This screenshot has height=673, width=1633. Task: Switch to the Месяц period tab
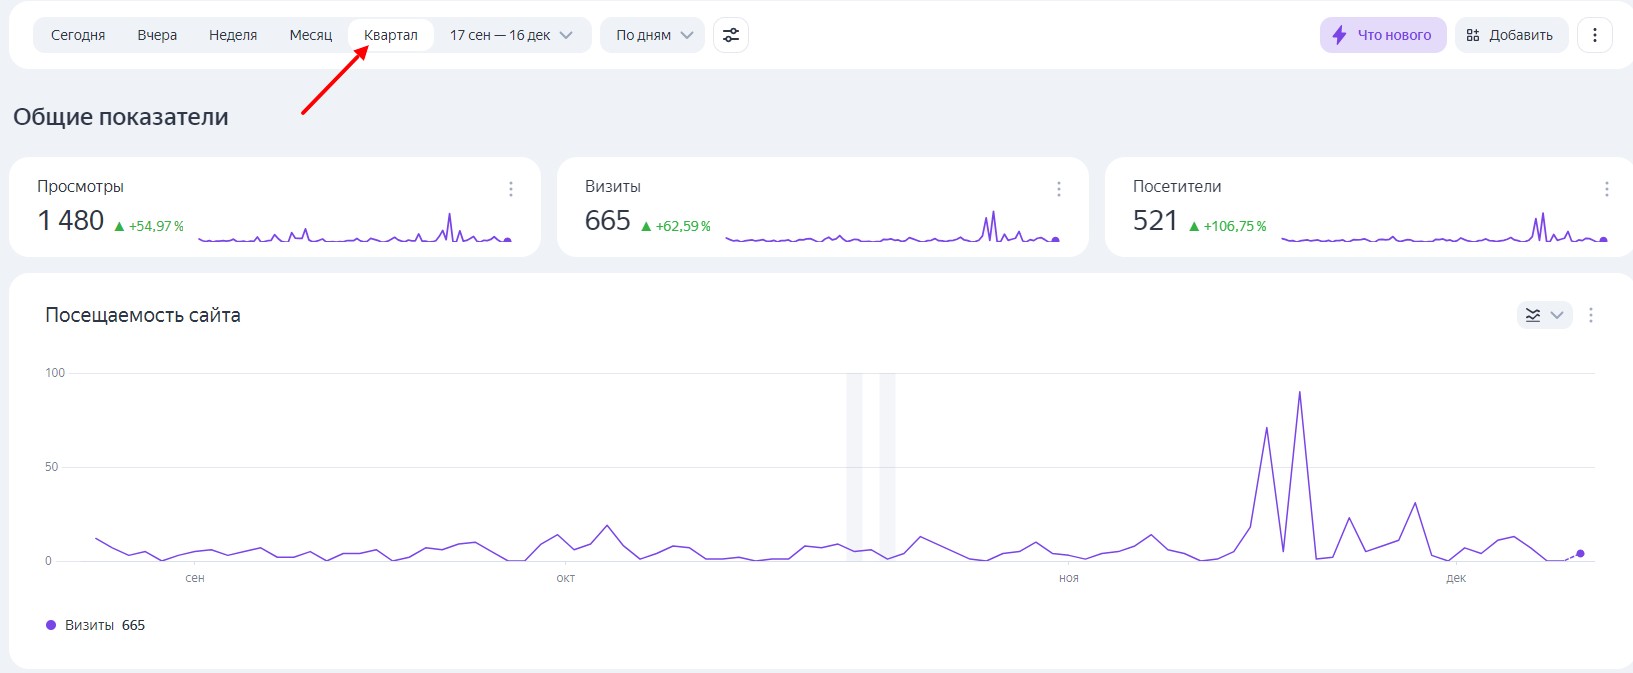pos(311,35)
